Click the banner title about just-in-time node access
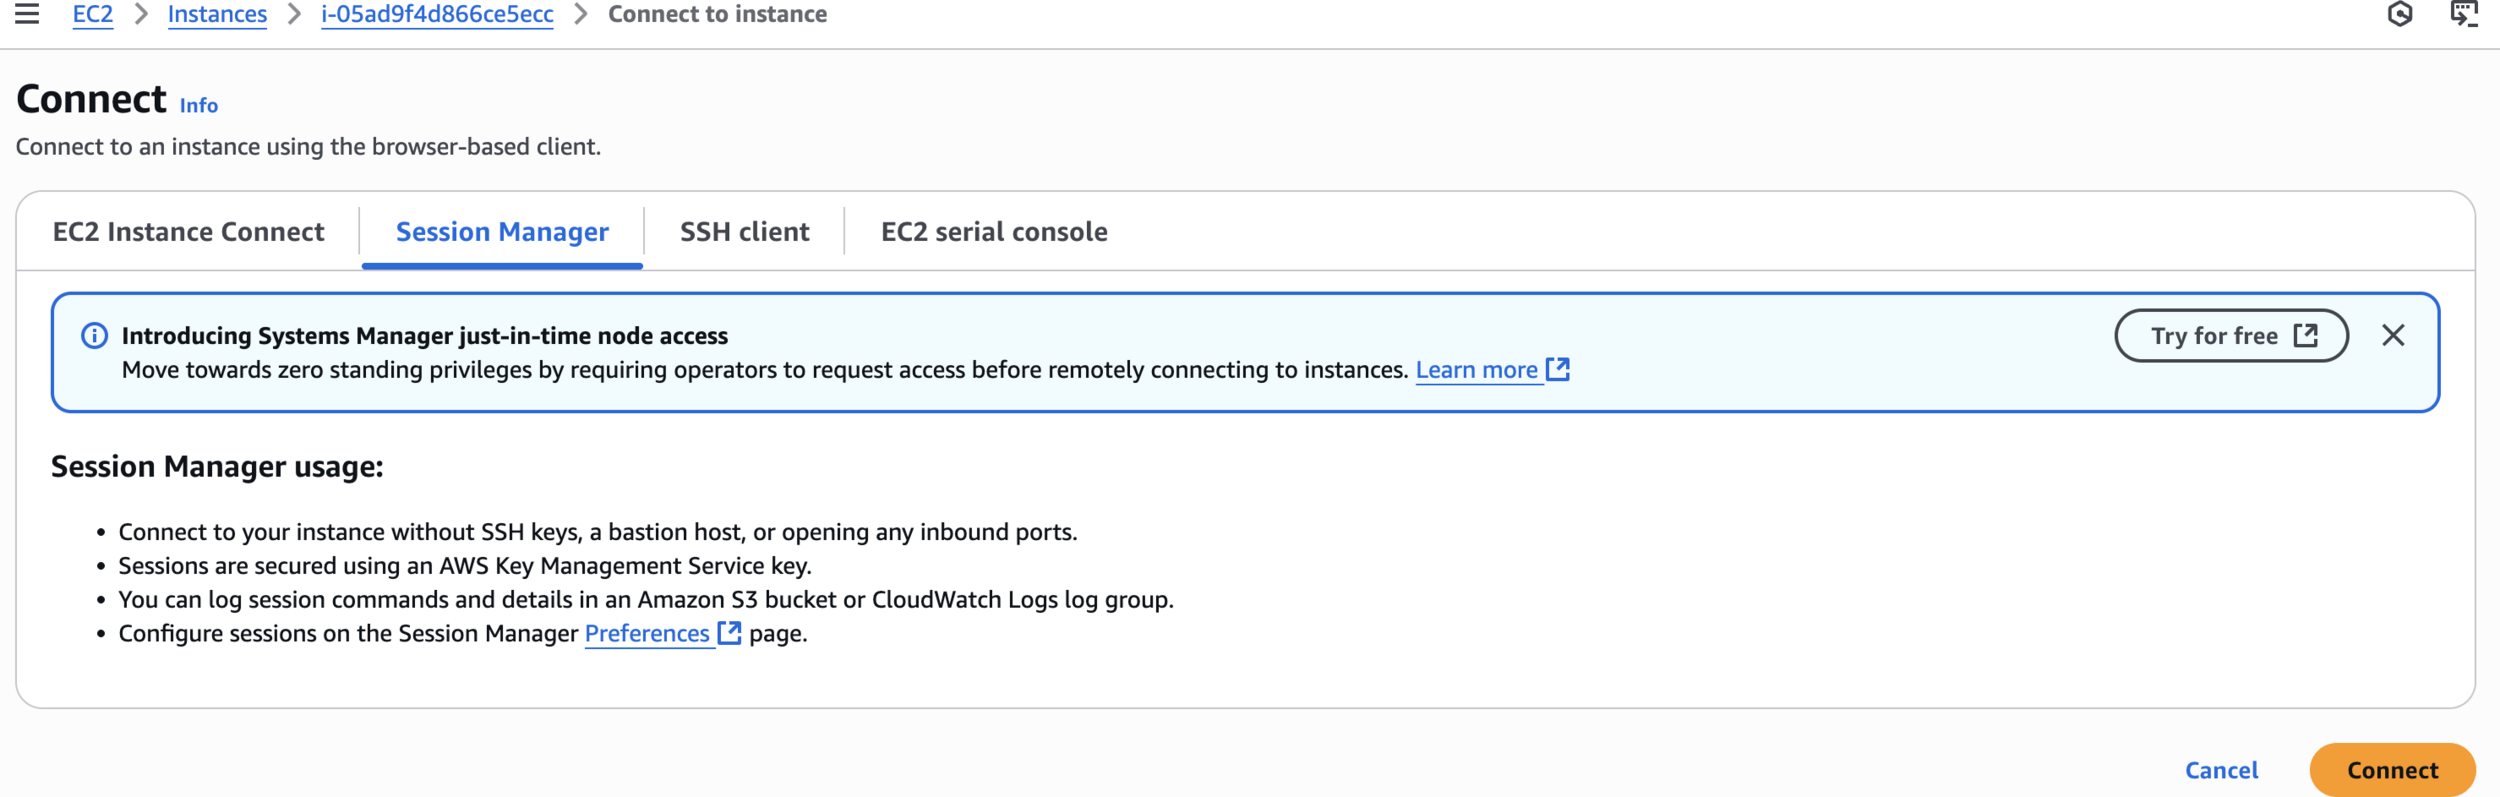 point(425,336)
